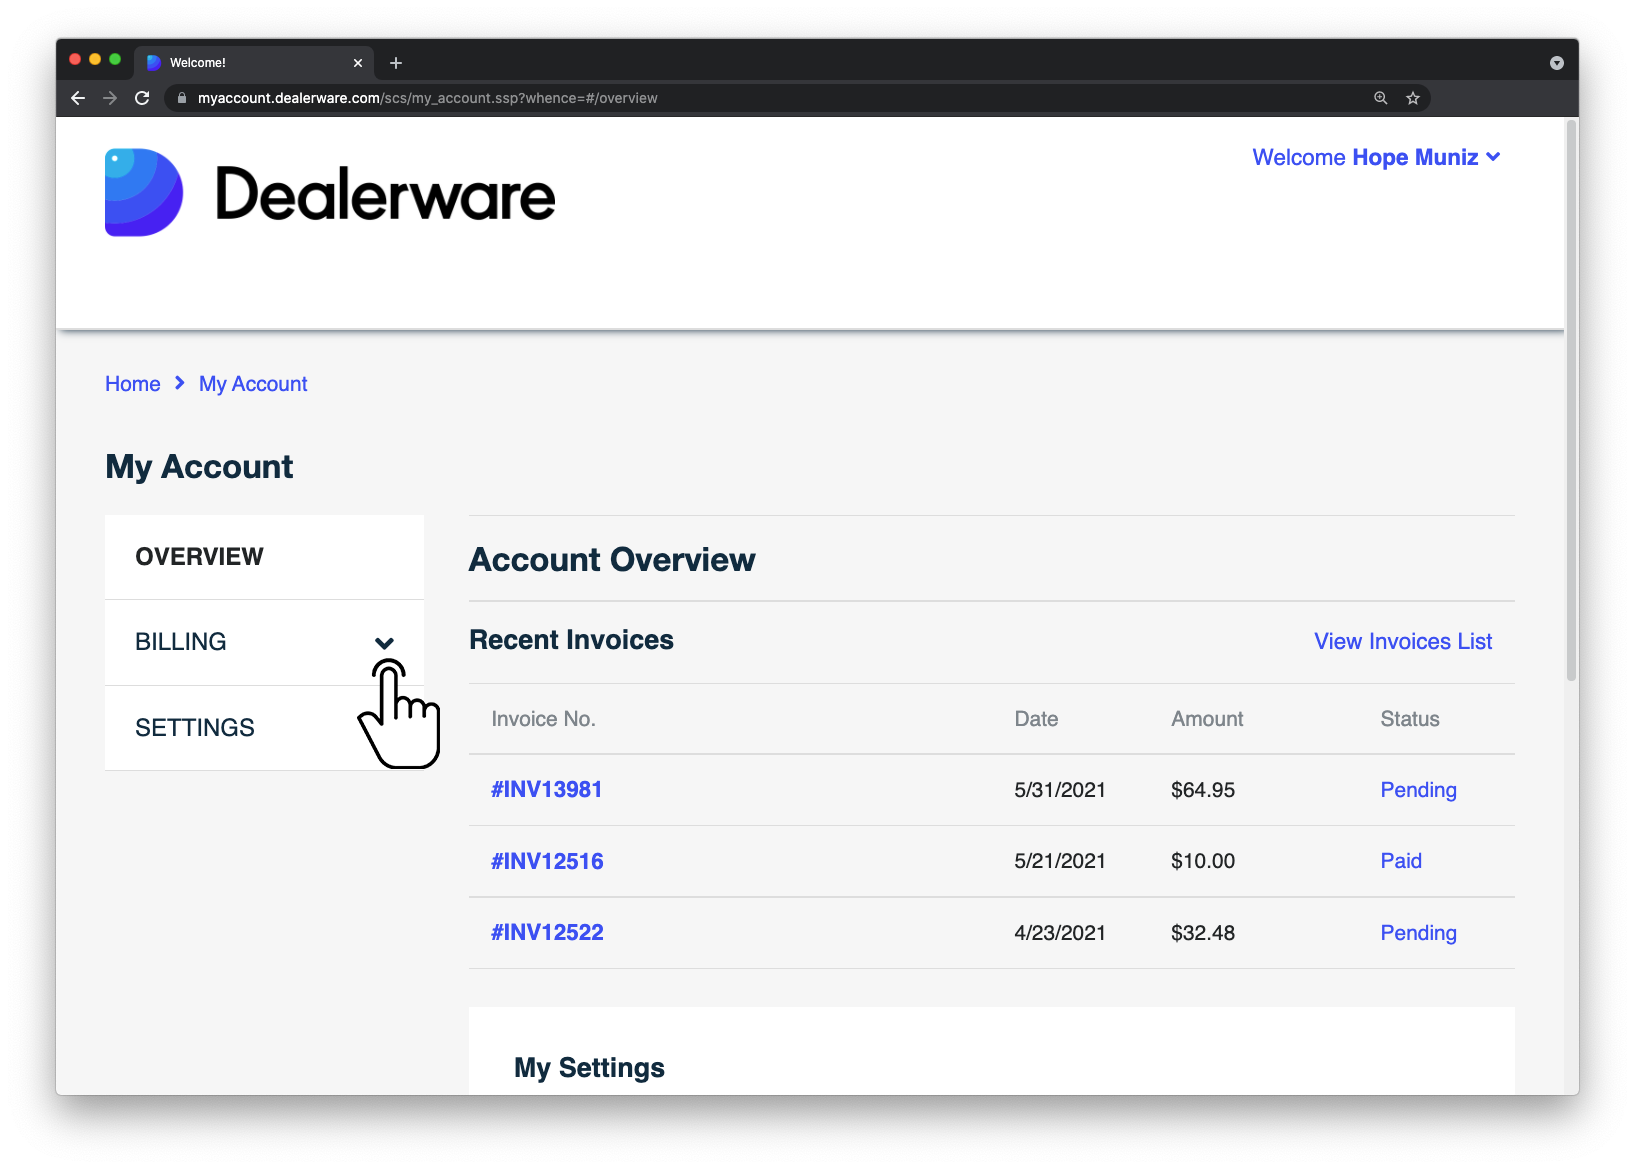Open invoice #INV13981
This screenshot has height=1169, width=1635.
(x=547, y=790)
